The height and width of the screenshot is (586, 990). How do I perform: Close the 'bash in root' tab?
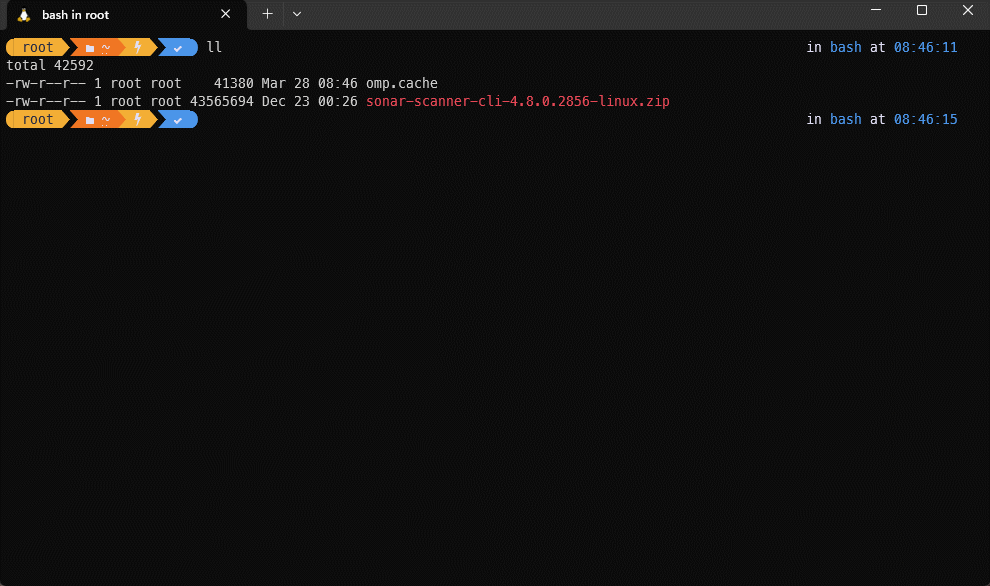[x=225, y=14]
